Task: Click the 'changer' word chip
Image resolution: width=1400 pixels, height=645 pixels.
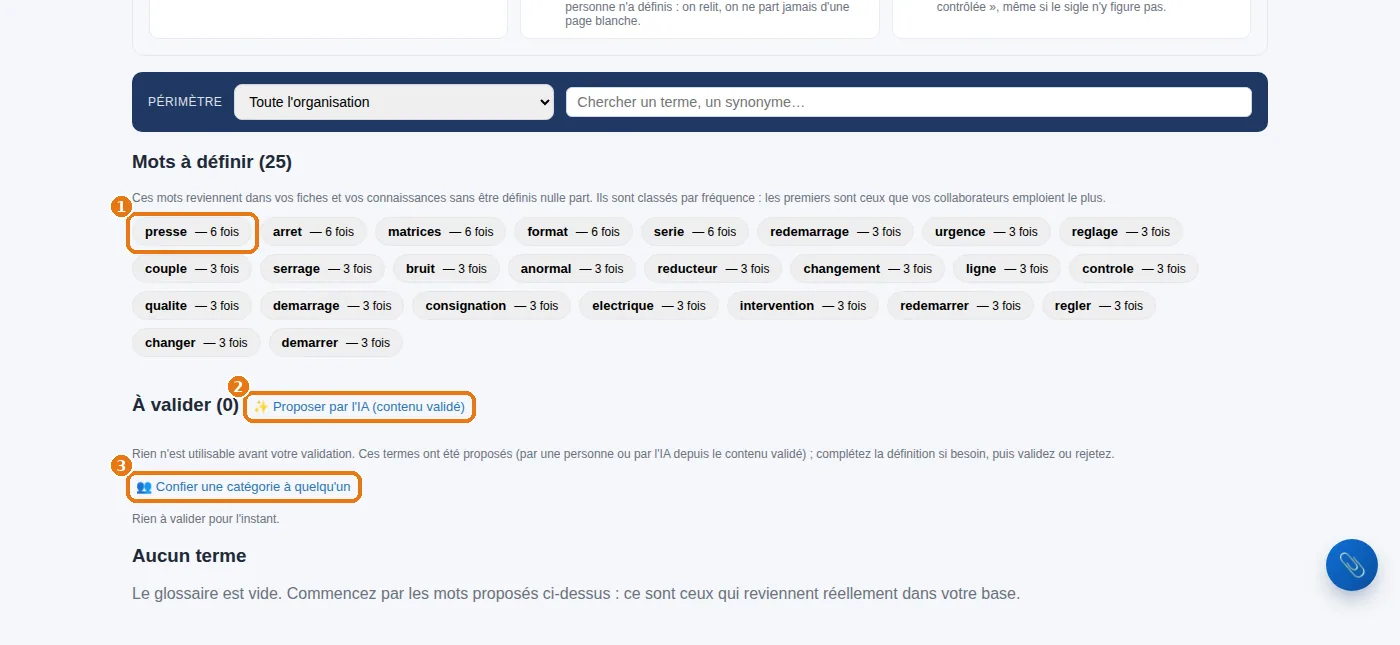Action: [196, 343]
